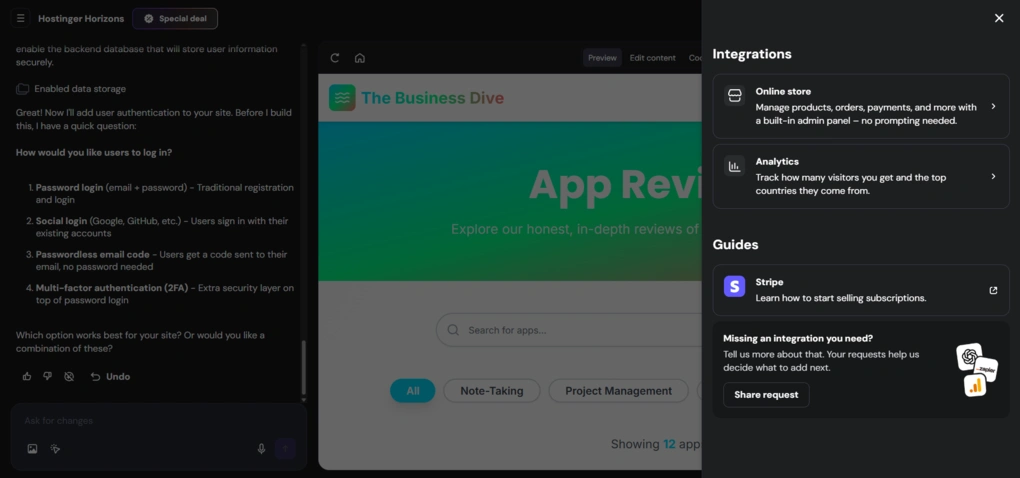Click the thumbs down feedback icon
Image resolution: width=1020 pixels, height=478 pixels.
[47, 377]
